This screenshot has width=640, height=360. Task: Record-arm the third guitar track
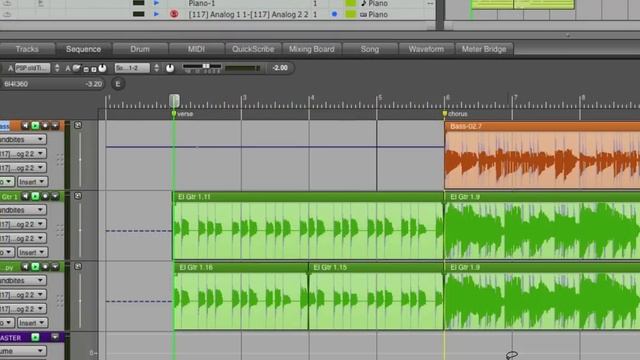coord(45,267)
